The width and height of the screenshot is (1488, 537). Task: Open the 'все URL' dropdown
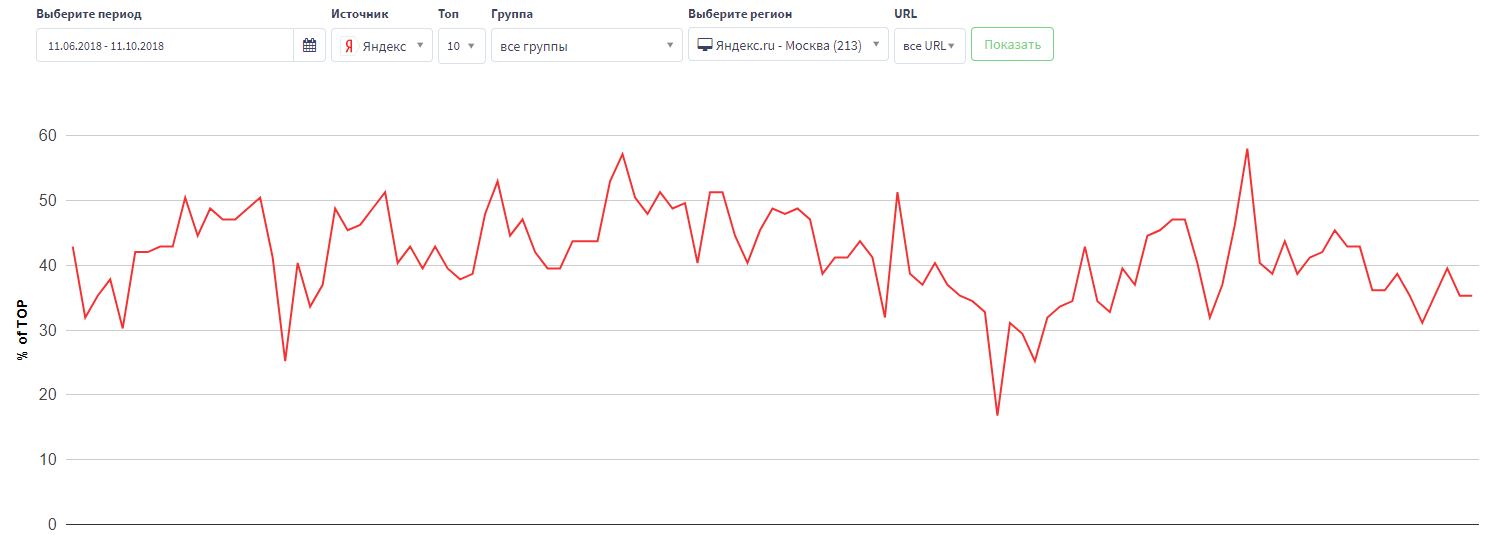(929, 46)
